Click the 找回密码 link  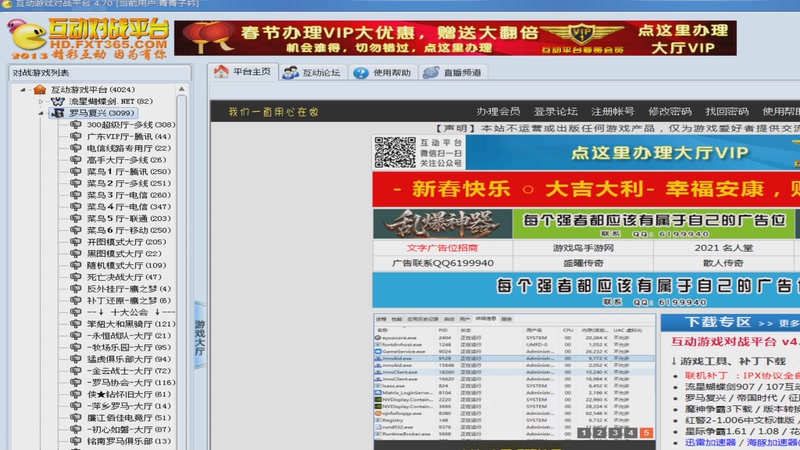point(727,112)
